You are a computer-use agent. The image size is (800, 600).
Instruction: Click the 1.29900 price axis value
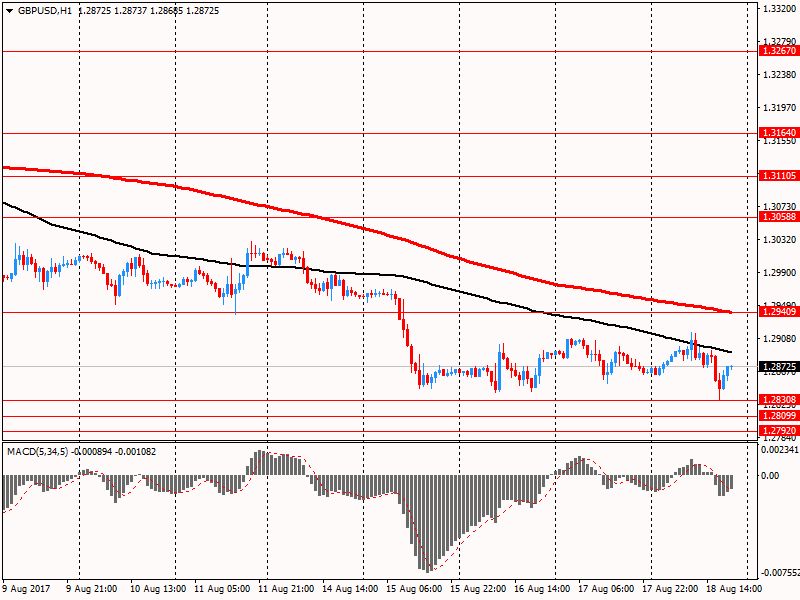pos(780,272)
